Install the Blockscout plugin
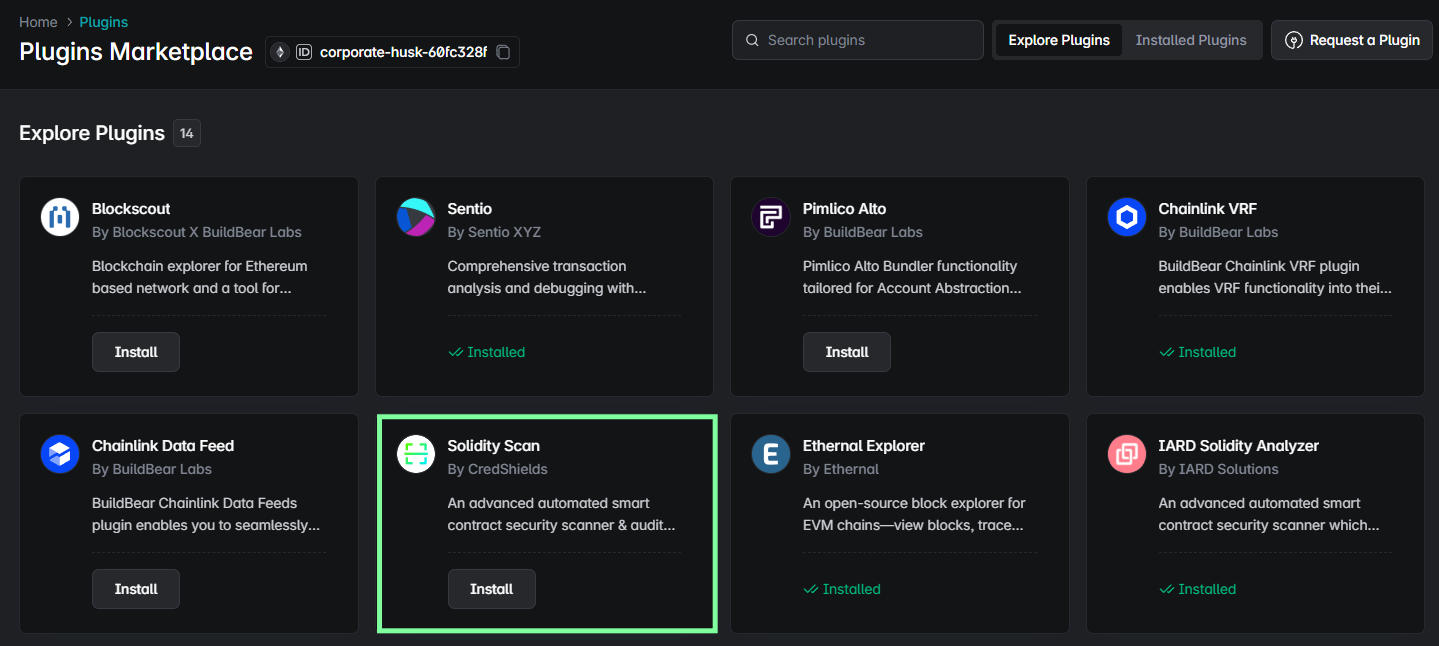 136,352
